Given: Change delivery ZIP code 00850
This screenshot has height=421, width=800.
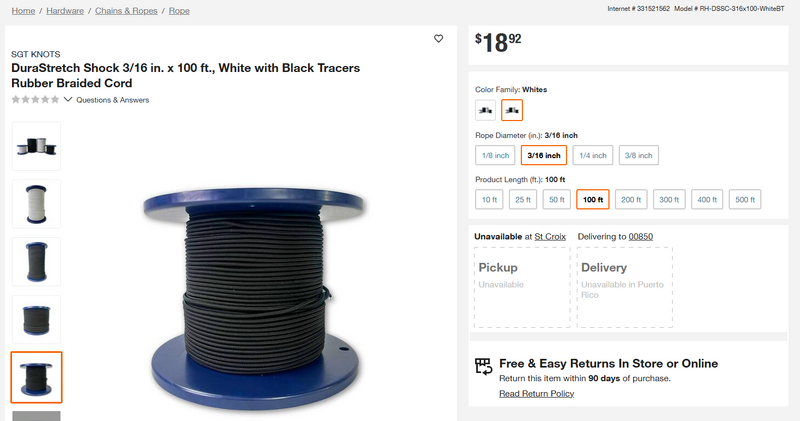Looking at the screenshot, I should 640,236.
